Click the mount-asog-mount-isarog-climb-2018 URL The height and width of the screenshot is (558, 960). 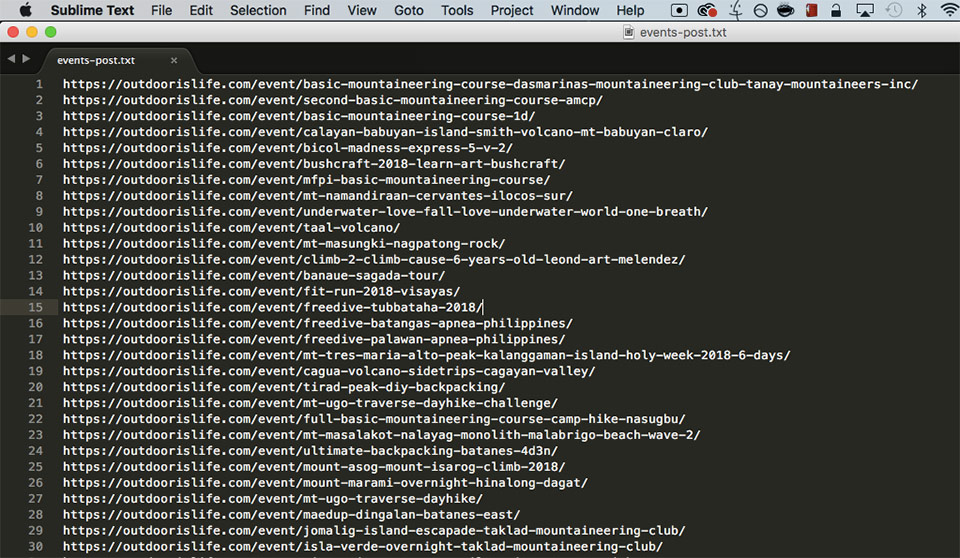(x=314, y=466)
